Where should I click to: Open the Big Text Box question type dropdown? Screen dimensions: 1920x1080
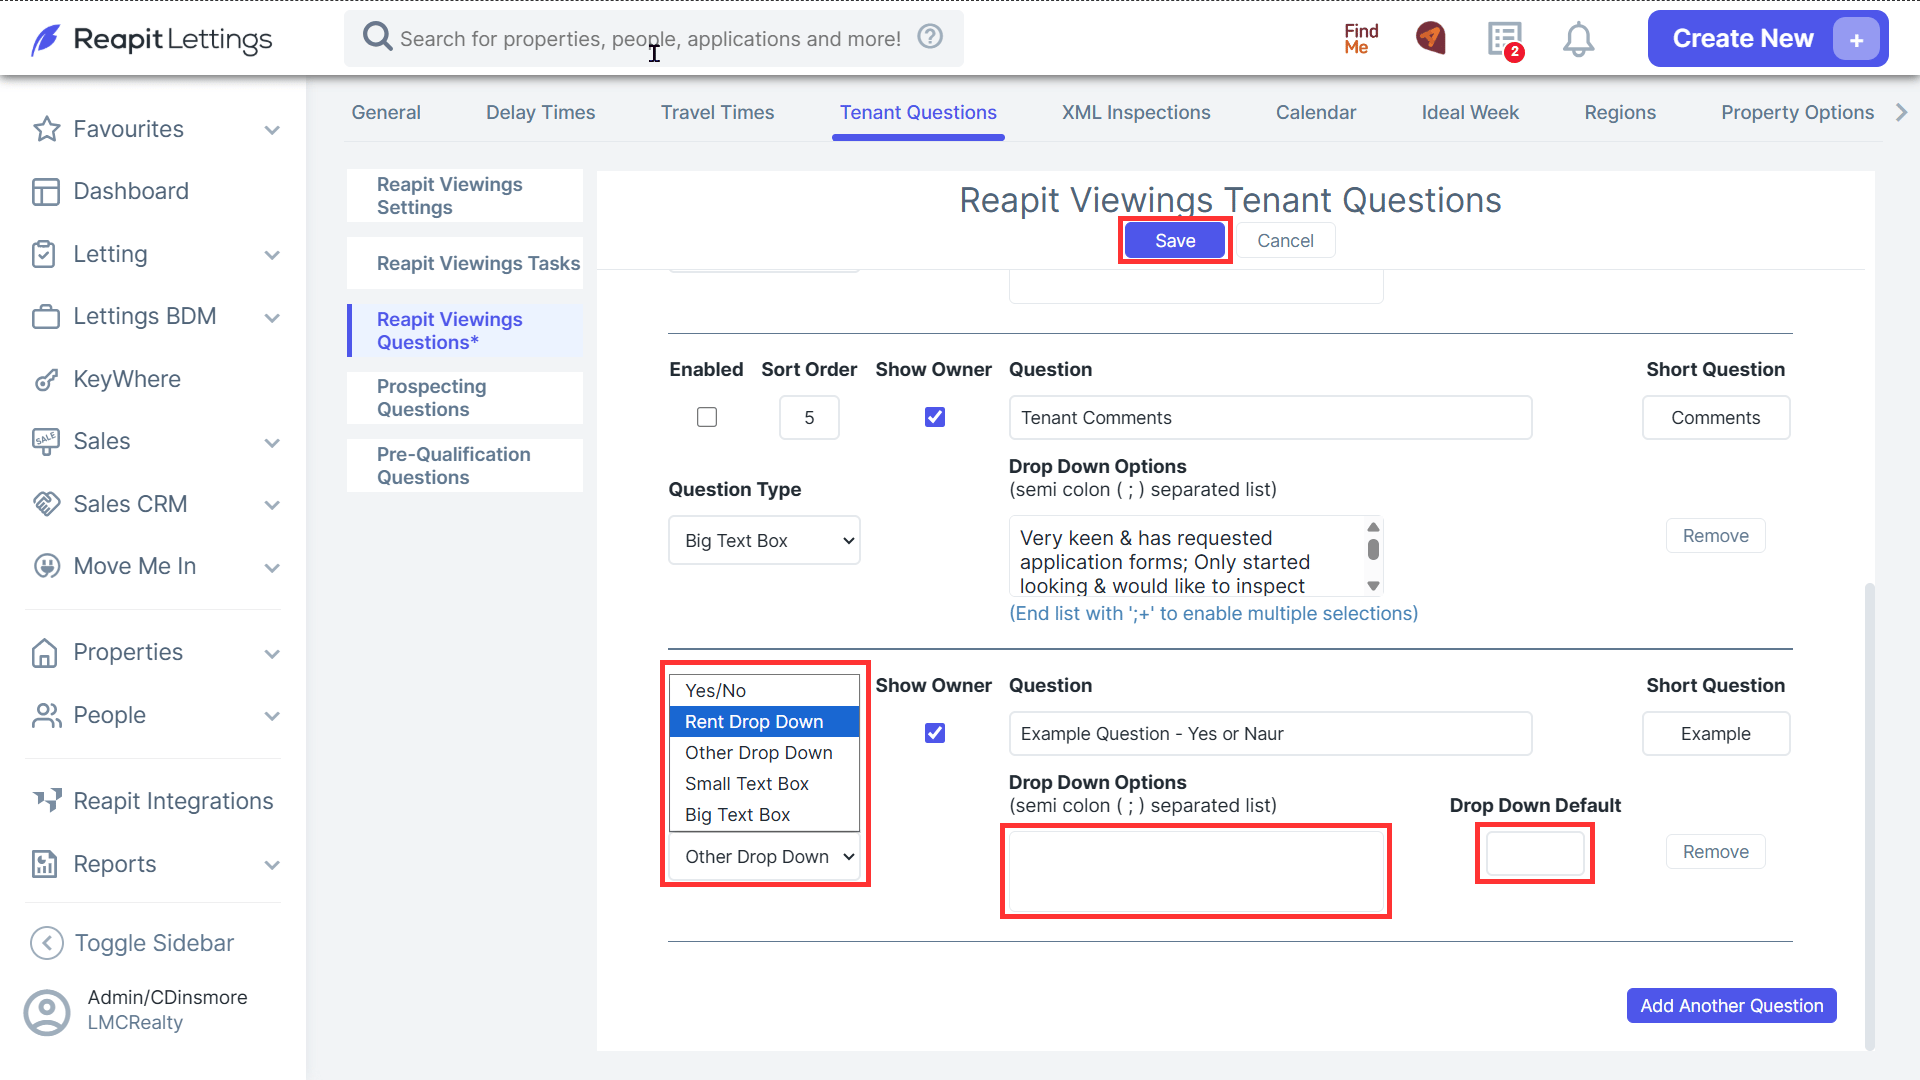(764, 540)
